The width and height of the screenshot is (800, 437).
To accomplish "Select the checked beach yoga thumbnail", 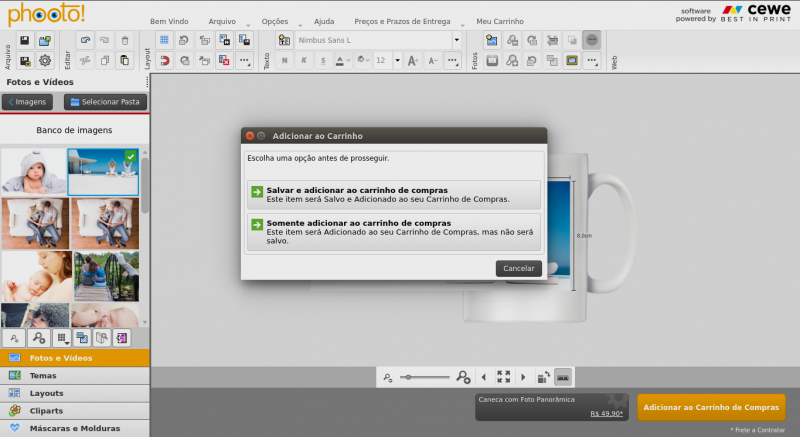I will (103, 172).
